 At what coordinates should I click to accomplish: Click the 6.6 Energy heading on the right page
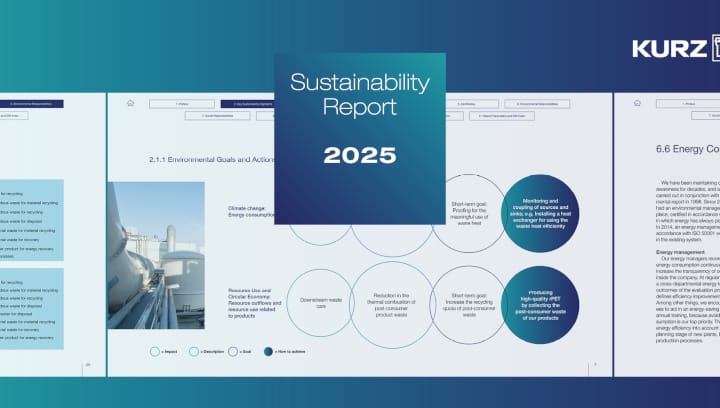click(x=688, y=149)
